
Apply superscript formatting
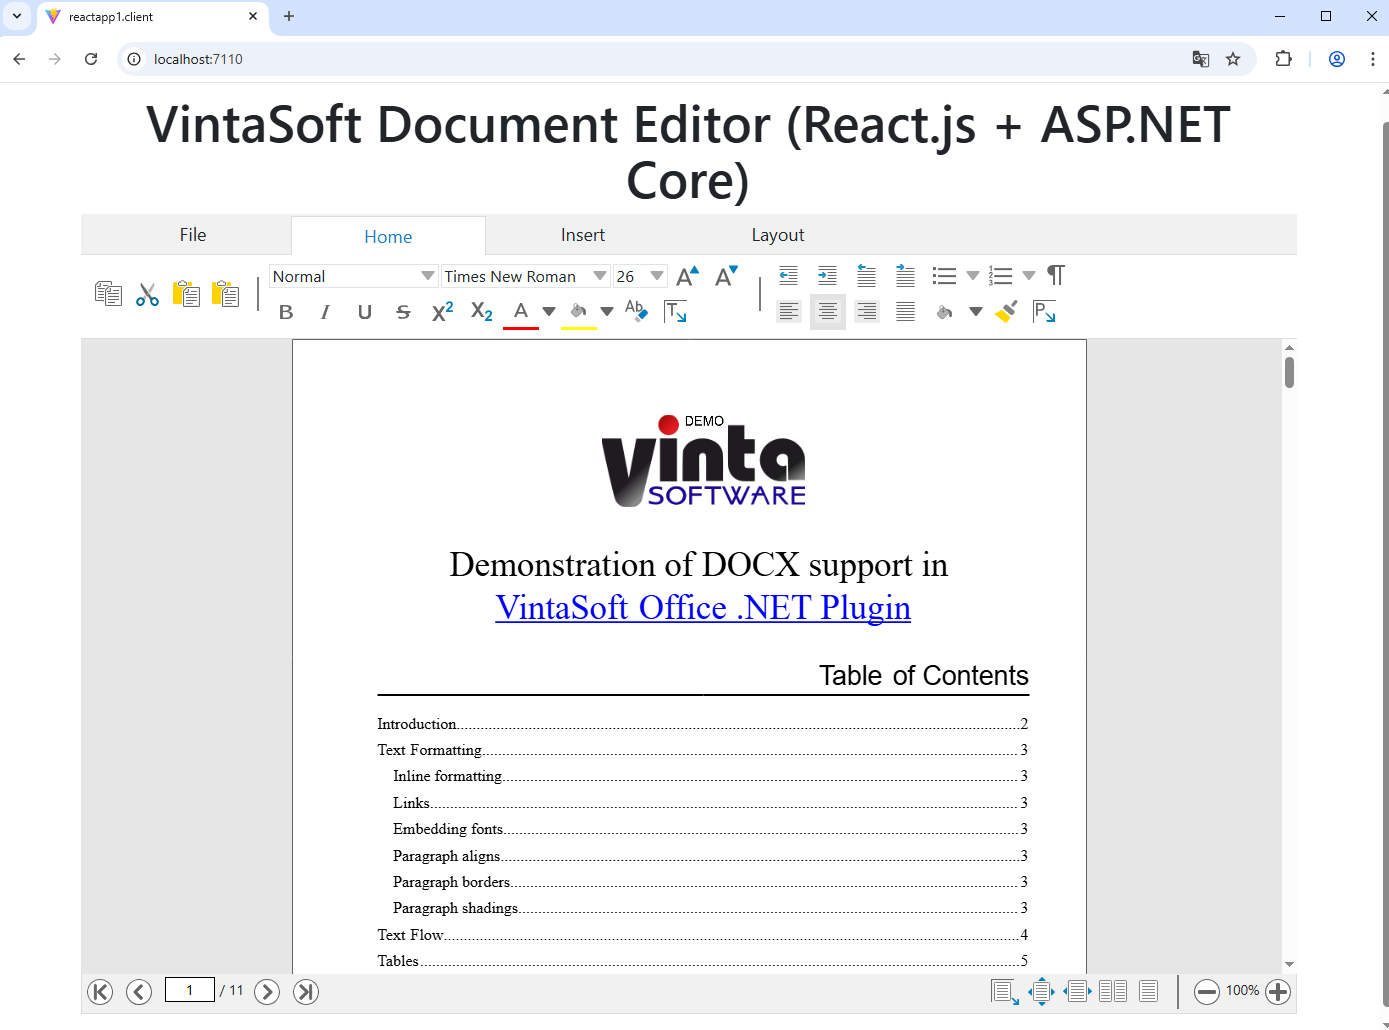442,312
